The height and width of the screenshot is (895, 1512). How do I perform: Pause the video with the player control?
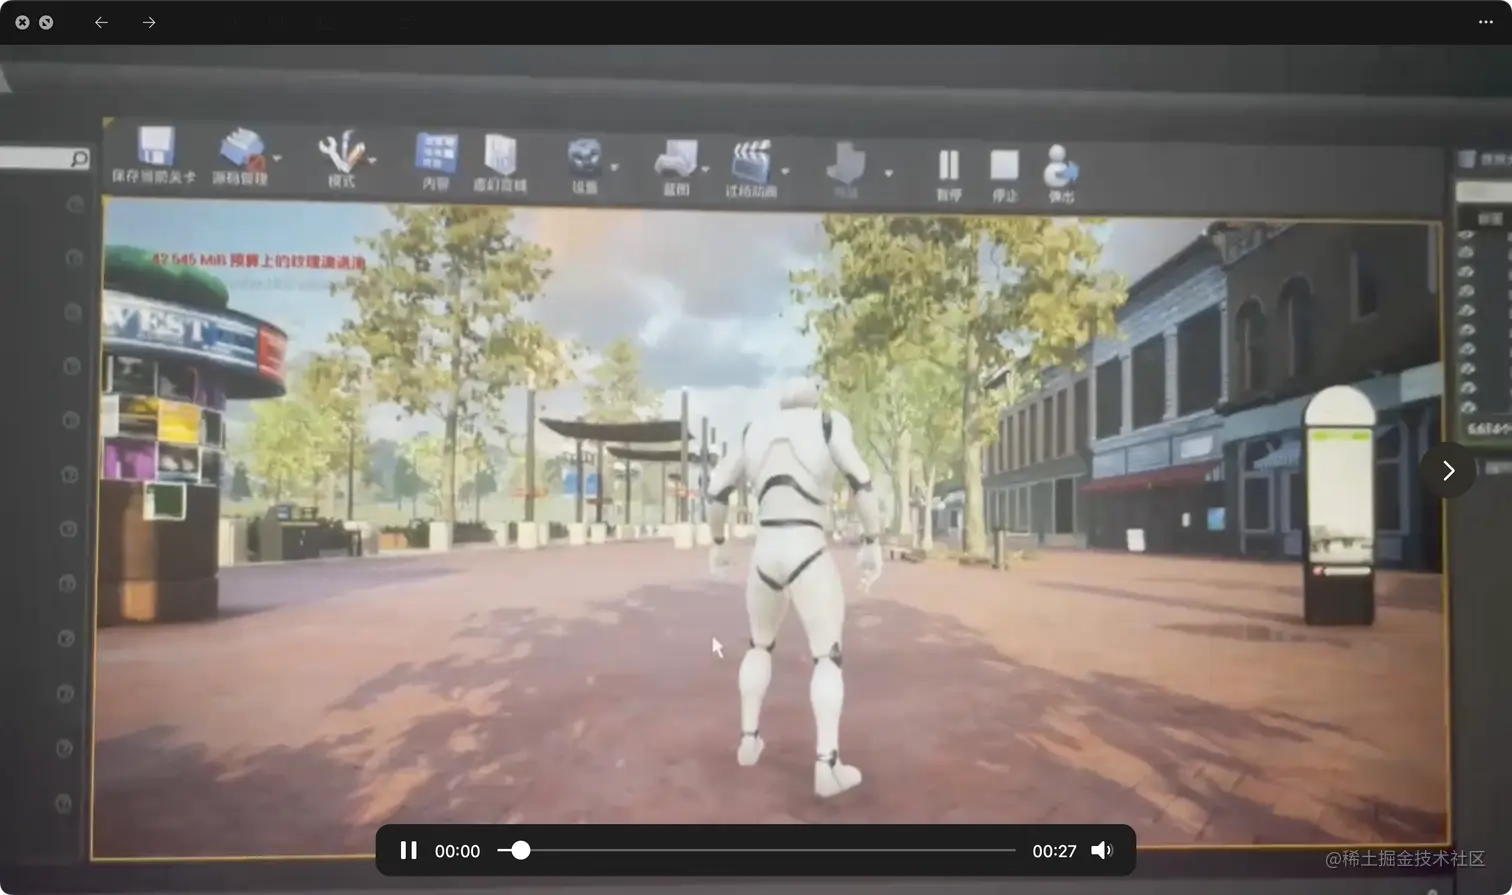(x=408, y=850)
